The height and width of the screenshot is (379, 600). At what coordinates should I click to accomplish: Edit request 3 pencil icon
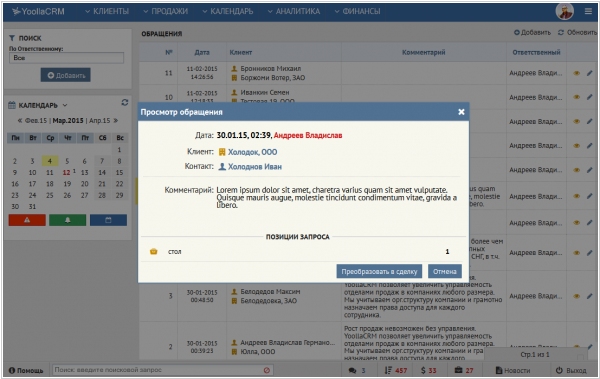[590, 296]
